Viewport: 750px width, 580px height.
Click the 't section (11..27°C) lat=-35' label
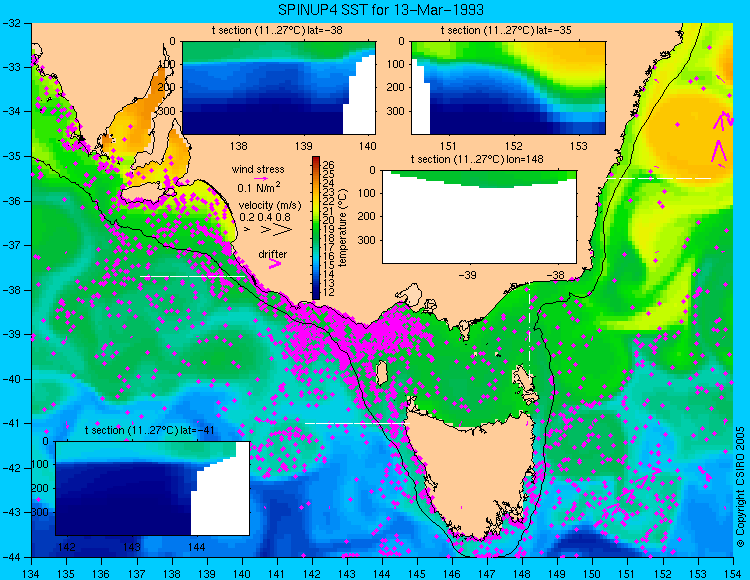pyautogui.click(x=506, y=31)
